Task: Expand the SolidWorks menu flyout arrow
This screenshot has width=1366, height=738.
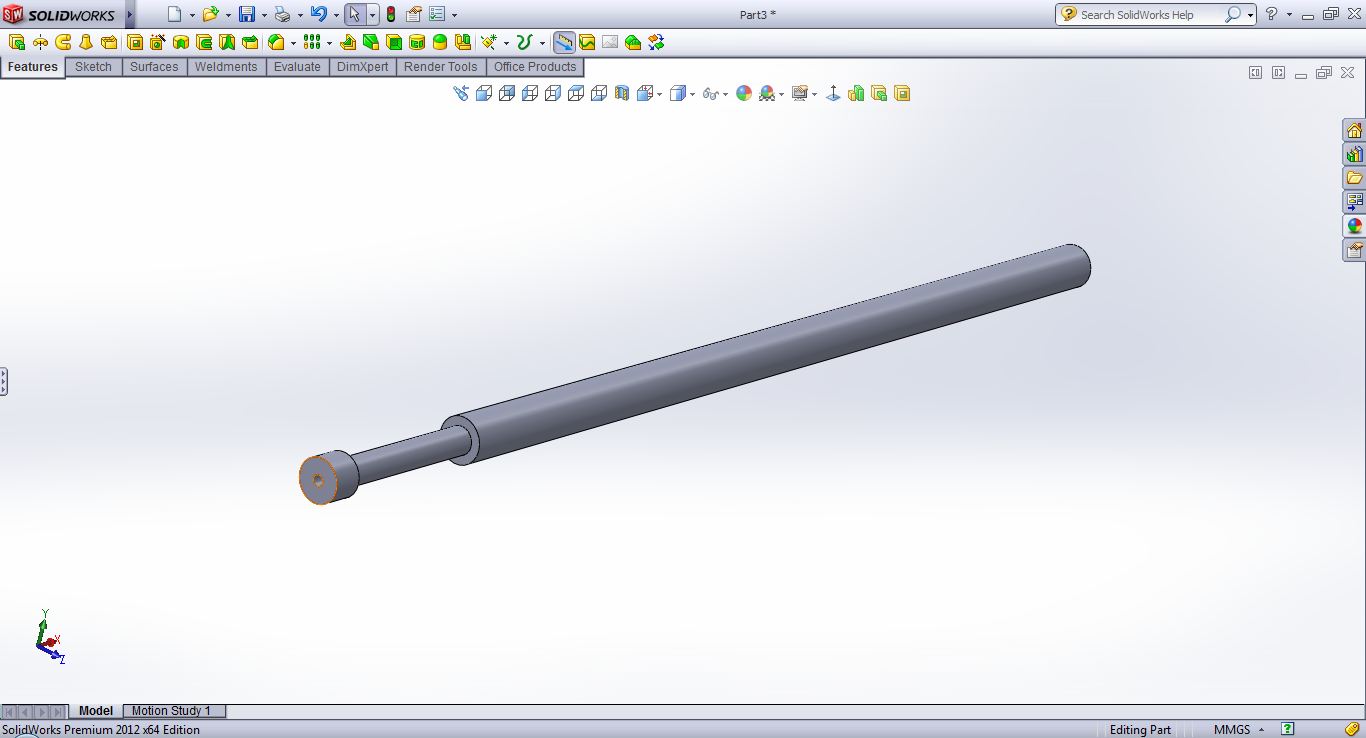Action: (130, 14)
